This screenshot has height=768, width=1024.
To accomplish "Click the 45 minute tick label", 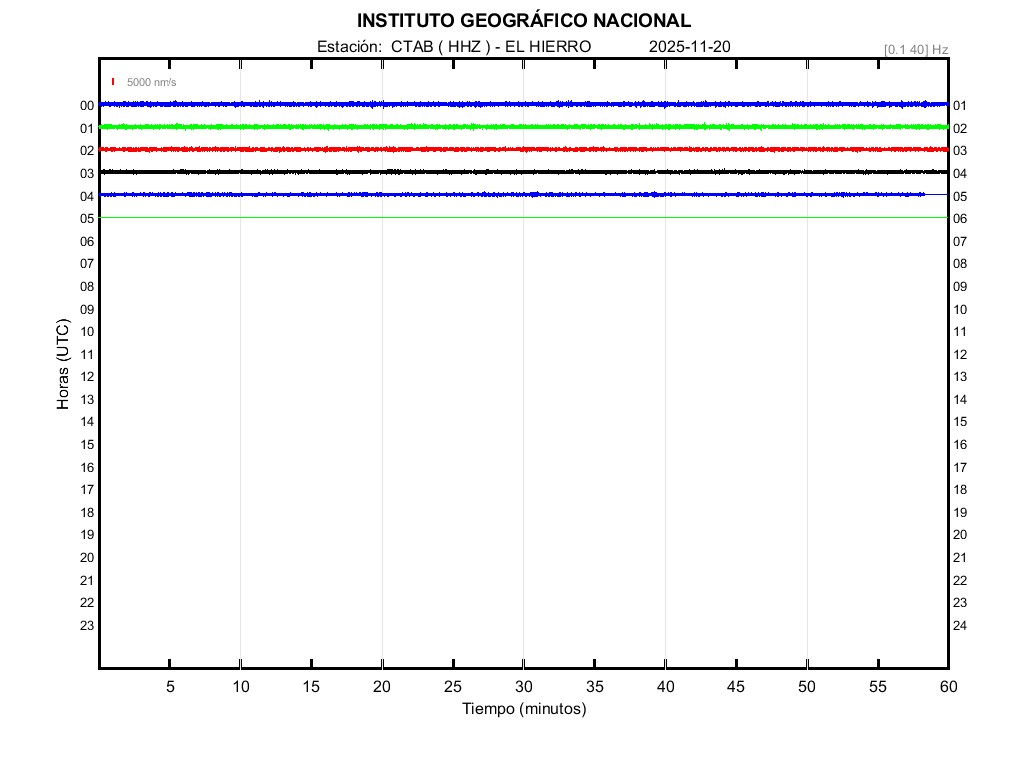I will tap(736, 686).
